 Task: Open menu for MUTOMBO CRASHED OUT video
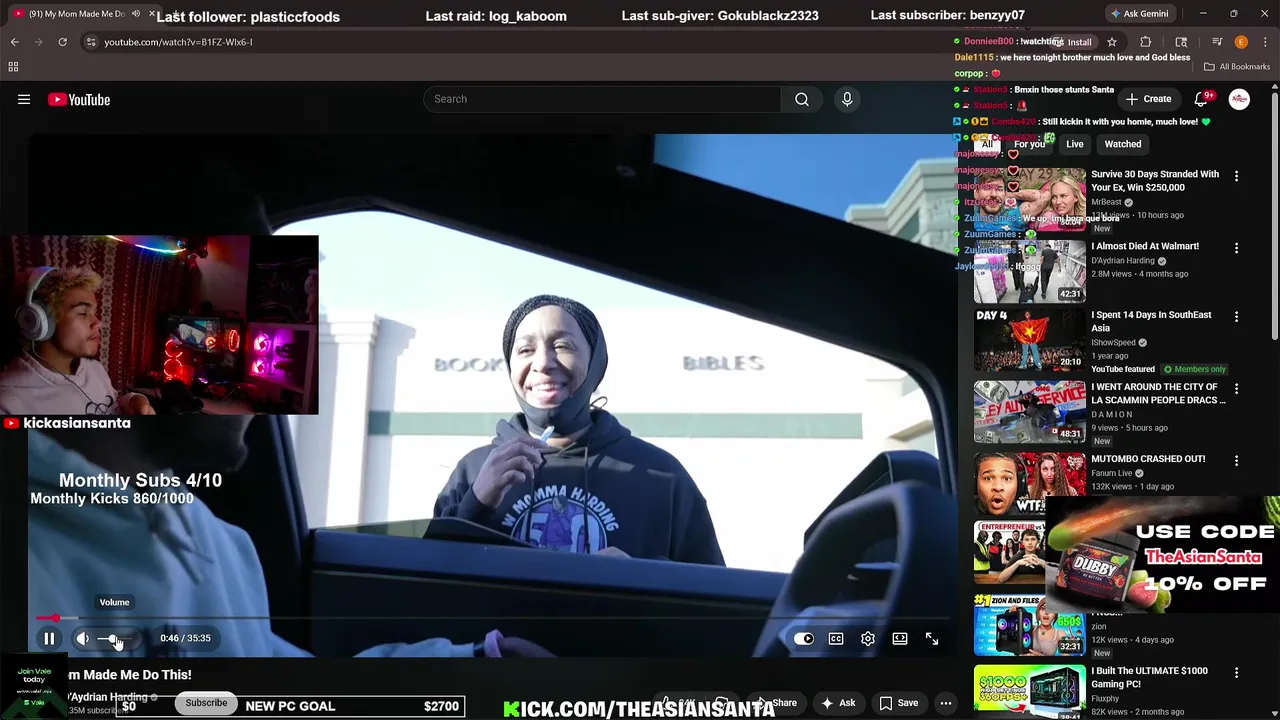point(1236,461)
